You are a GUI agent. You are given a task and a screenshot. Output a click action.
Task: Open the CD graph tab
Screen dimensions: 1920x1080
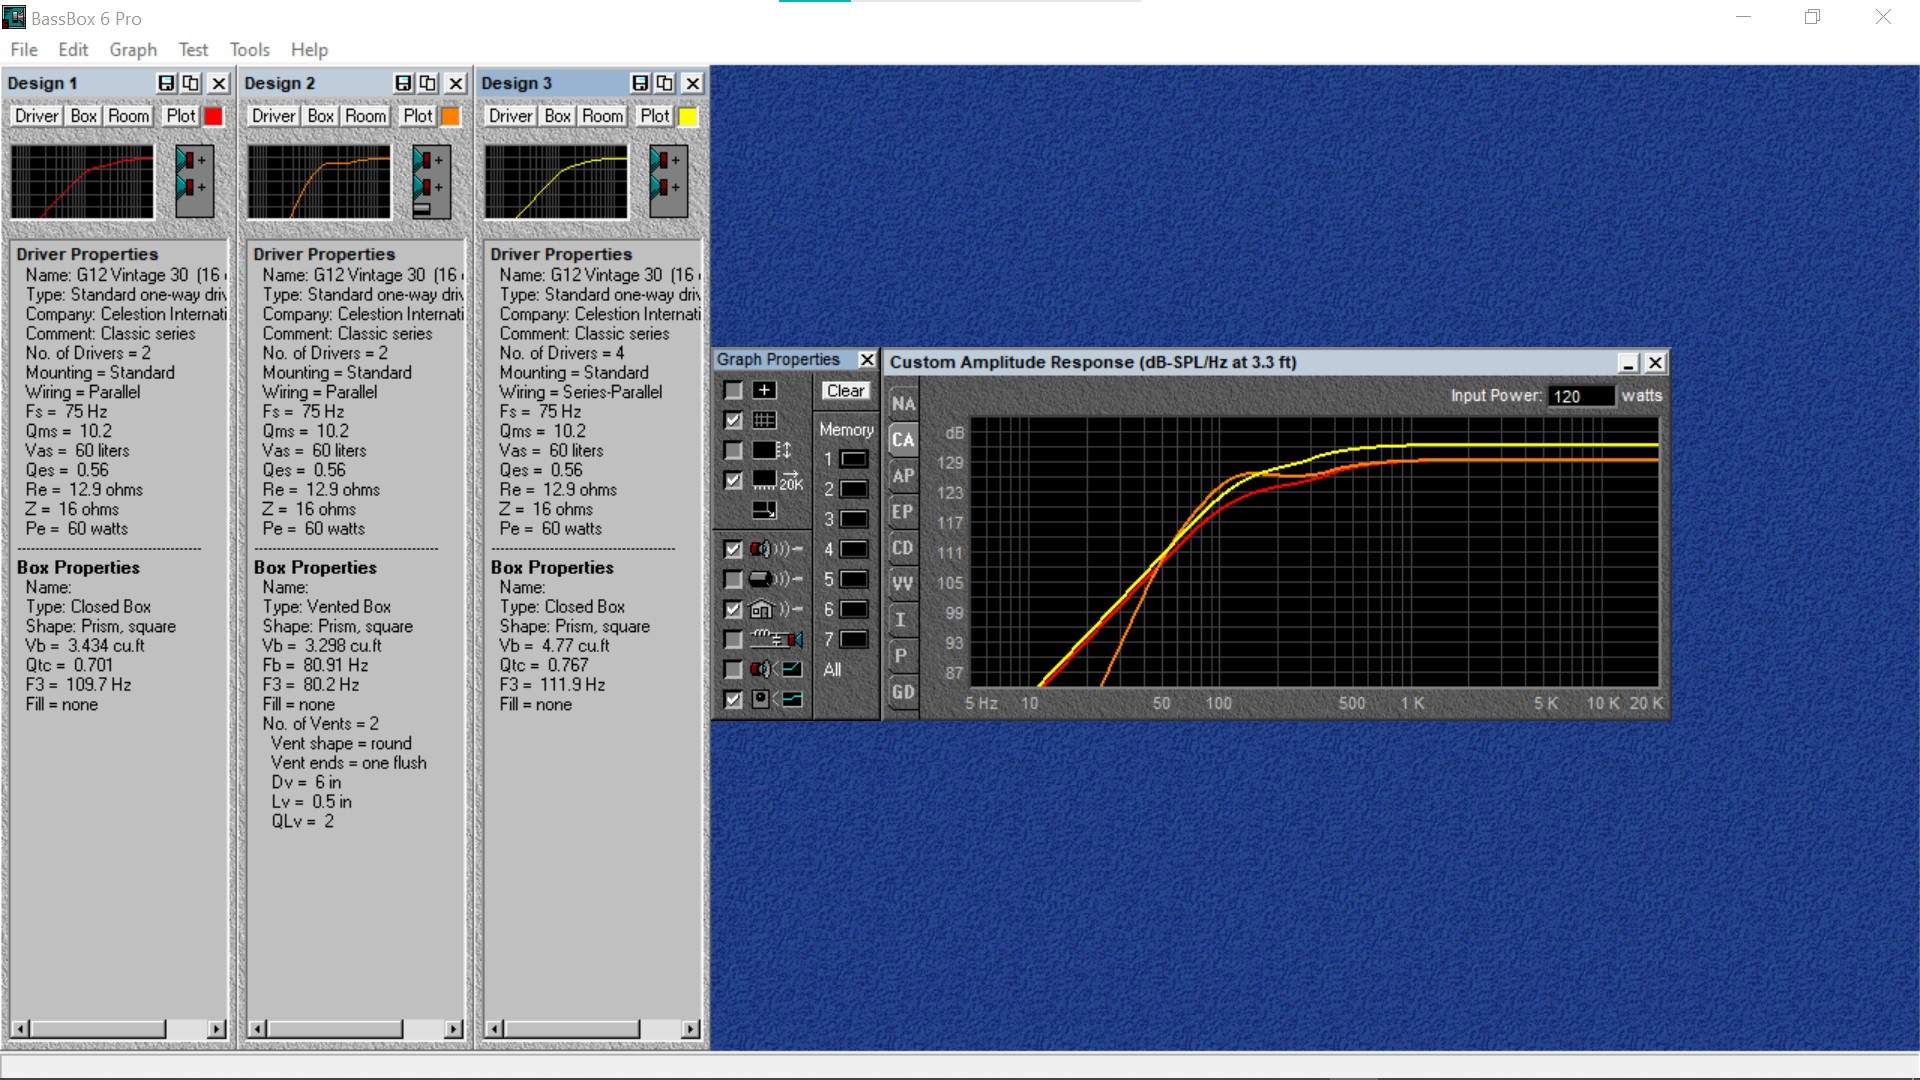click(x=903, y=547)
